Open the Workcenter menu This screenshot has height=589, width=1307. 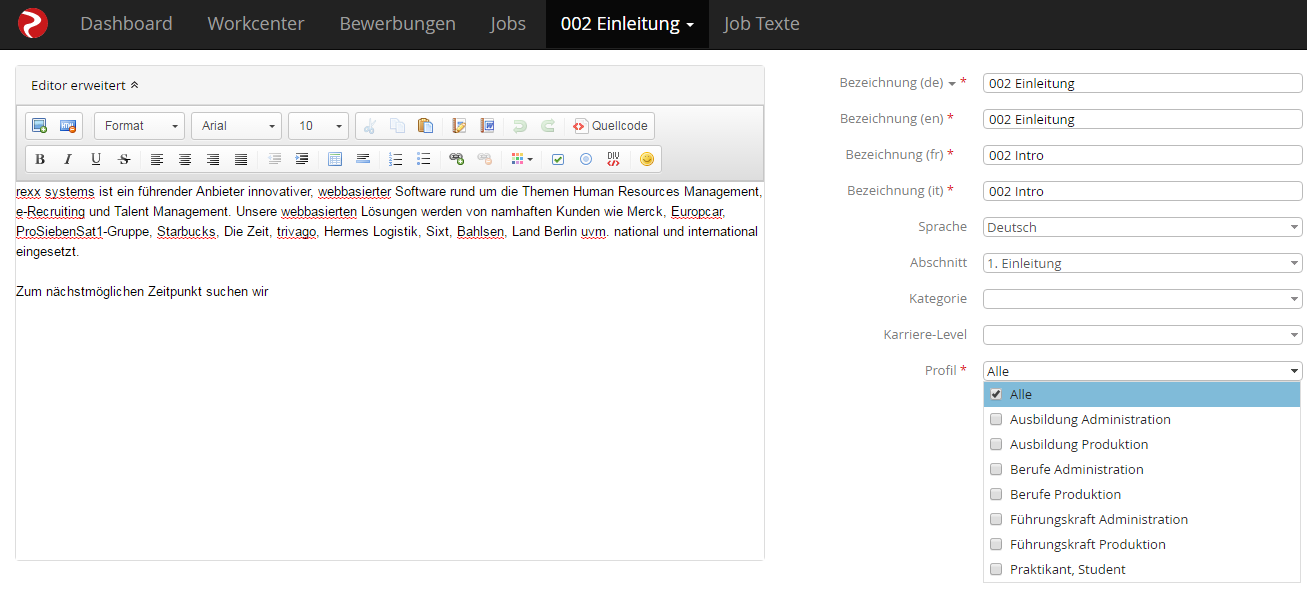click(x=256, y=24)
